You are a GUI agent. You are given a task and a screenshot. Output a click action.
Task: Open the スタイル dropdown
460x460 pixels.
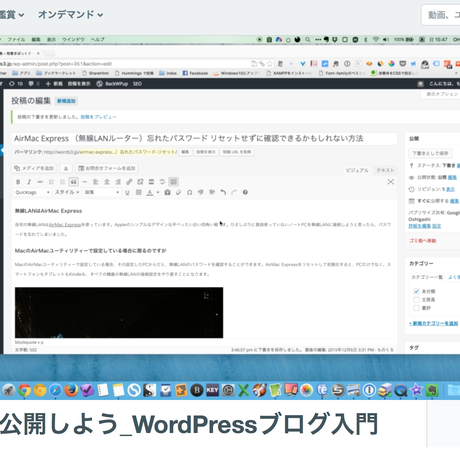(x=67, y=192)
